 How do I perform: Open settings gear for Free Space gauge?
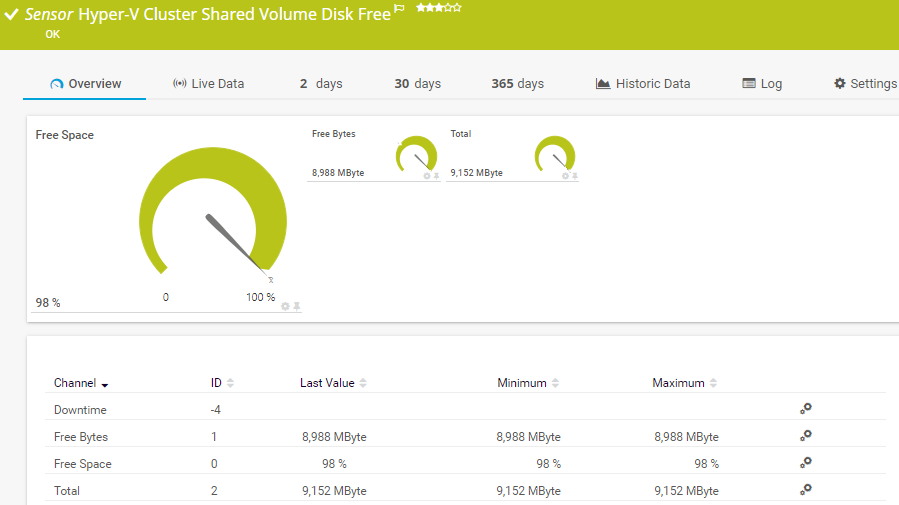[285, 306]
